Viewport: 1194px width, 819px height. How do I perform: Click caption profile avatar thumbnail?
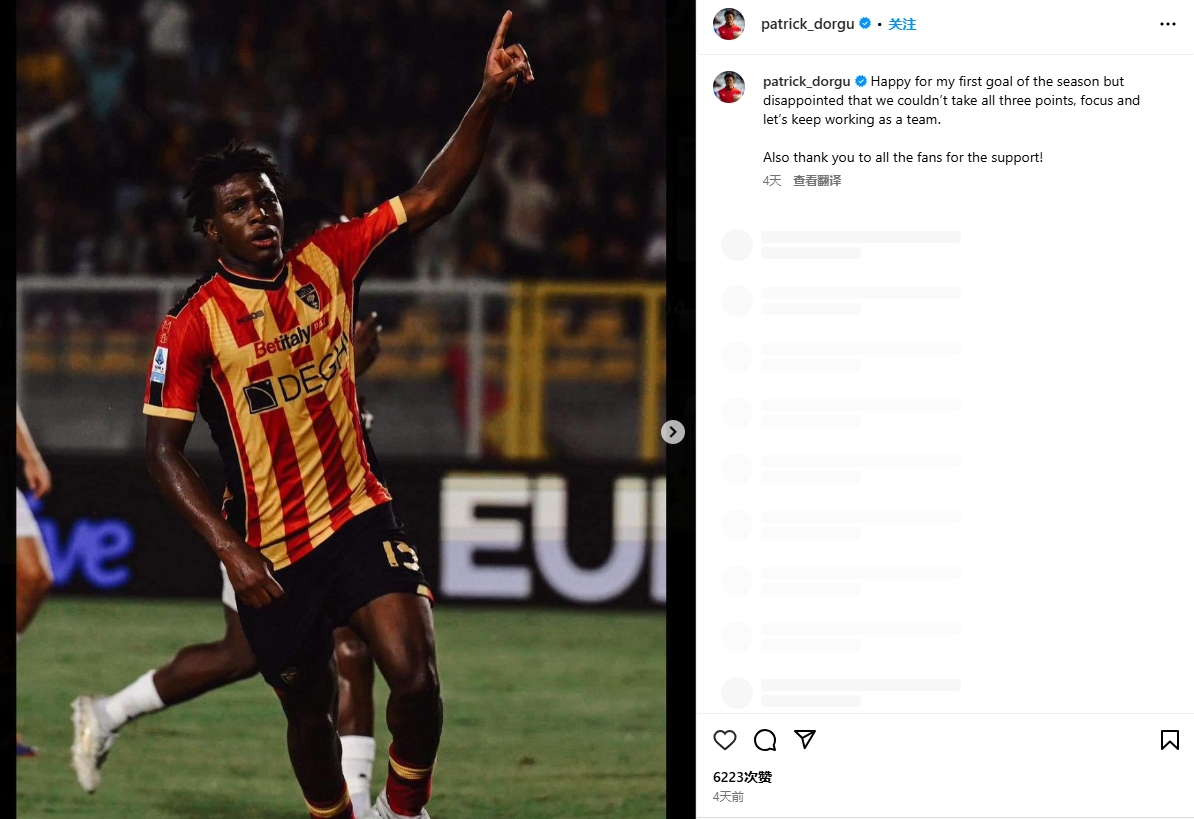pos(729,88)
